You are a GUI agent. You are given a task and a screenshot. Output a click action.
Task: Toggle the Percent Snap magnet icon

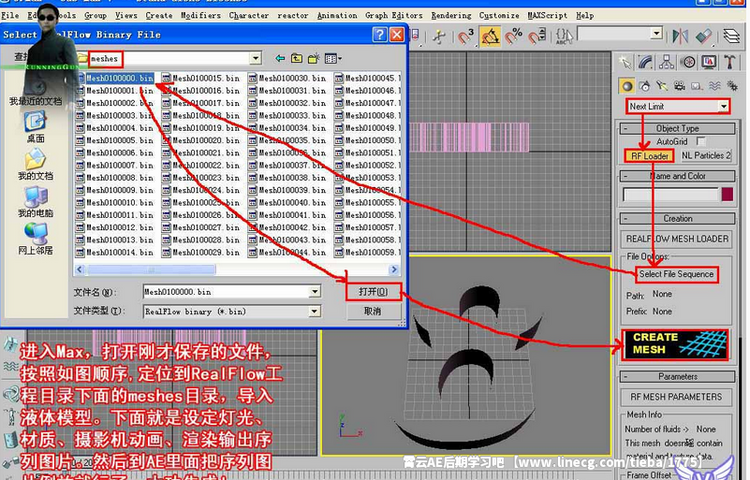click(x=514, y=36)
